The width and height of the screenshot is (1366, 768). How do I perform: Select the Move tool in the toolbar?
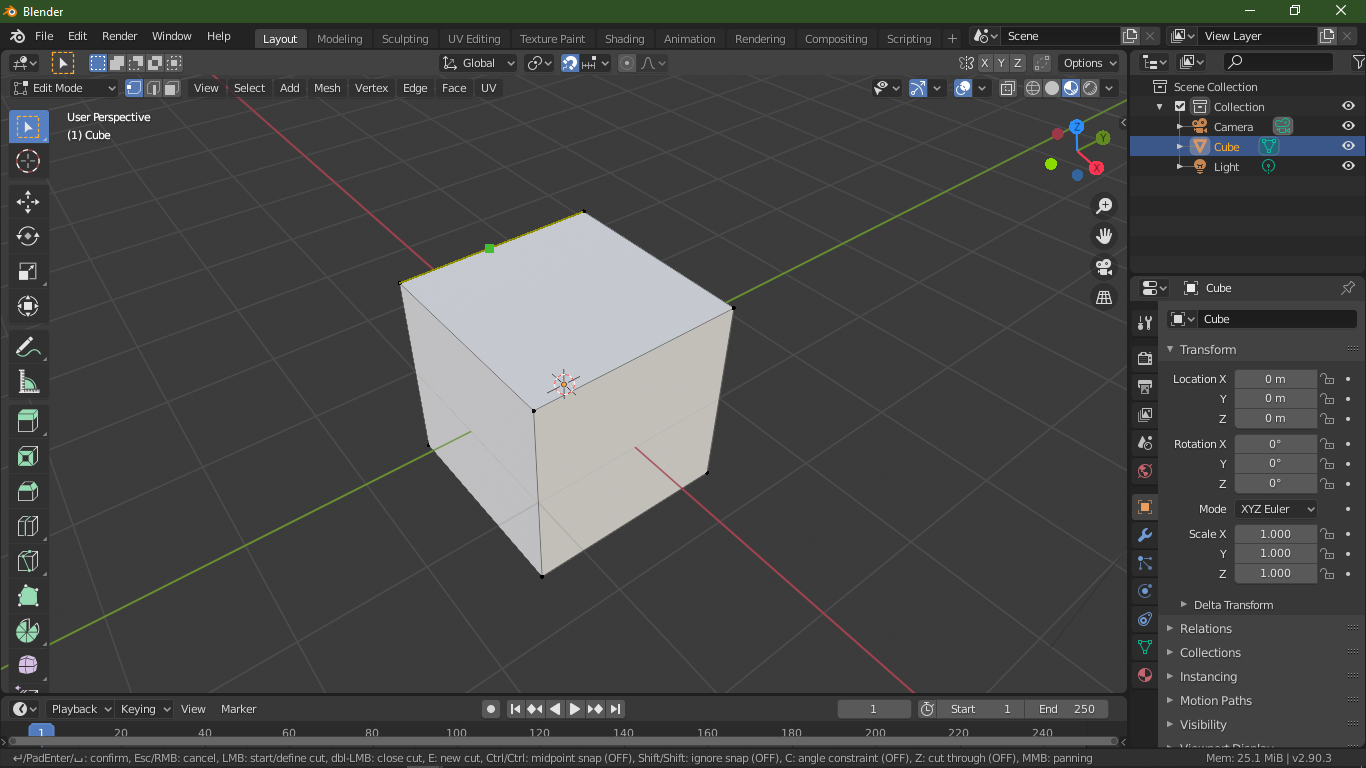(28, 201)
